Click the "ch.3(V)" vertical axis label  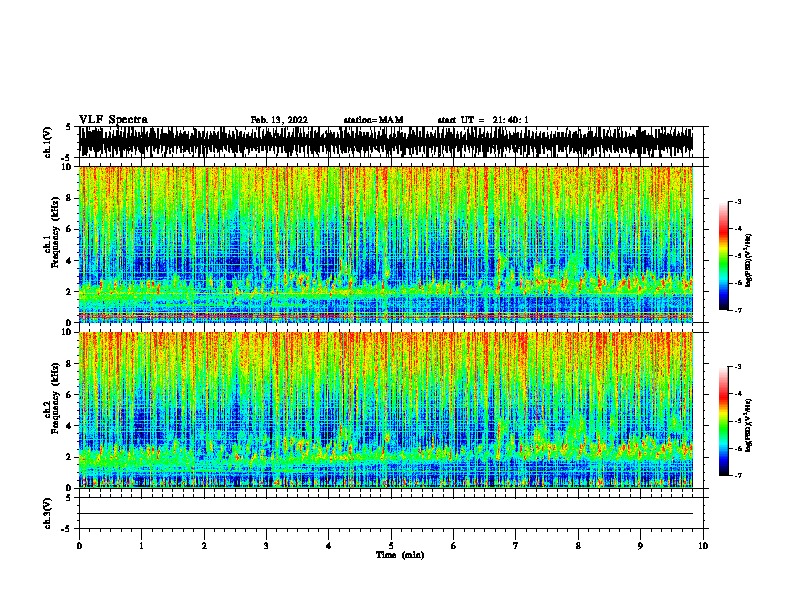(x=48, y=513)
